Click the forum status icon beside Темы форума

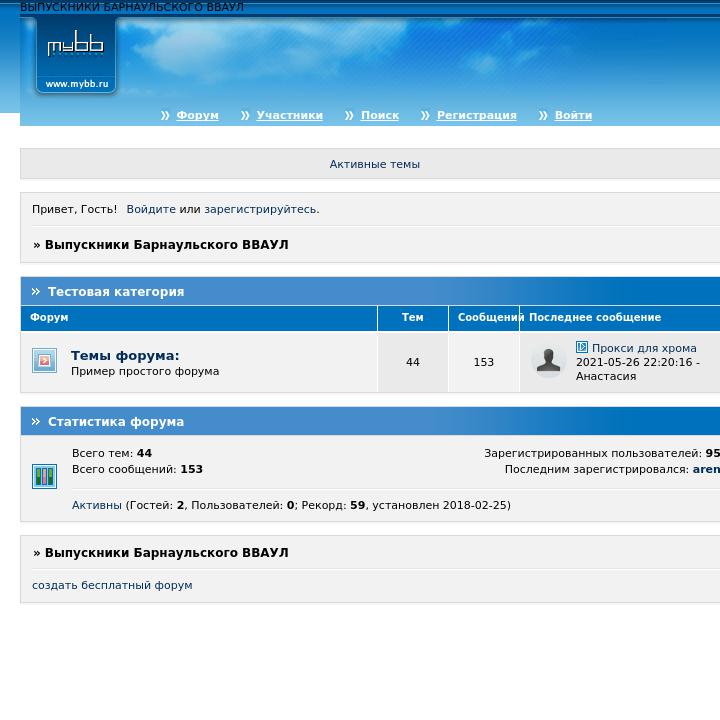click(45, 360)
